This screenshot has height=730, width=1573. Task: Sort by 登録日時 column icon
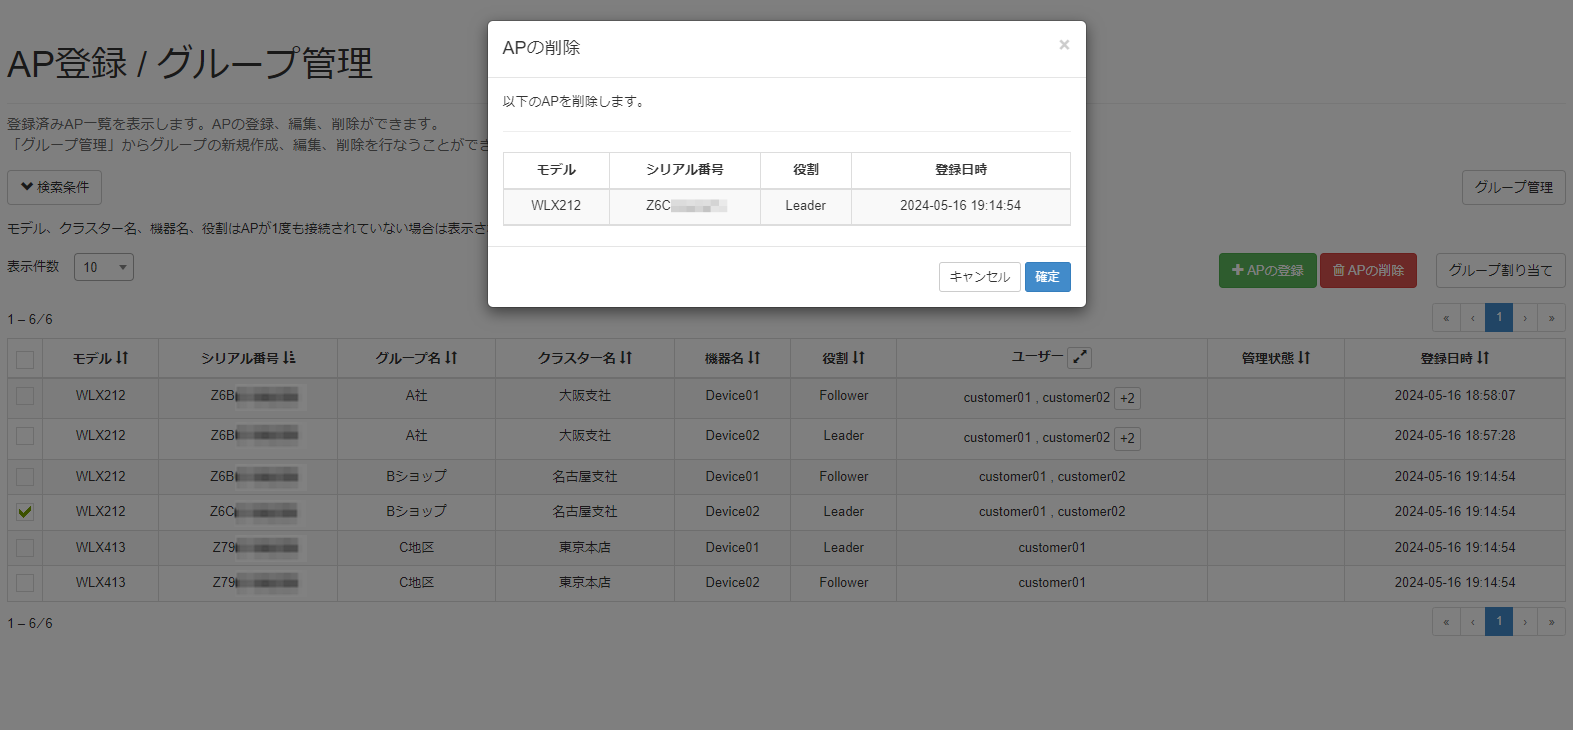pos(1483,358)
